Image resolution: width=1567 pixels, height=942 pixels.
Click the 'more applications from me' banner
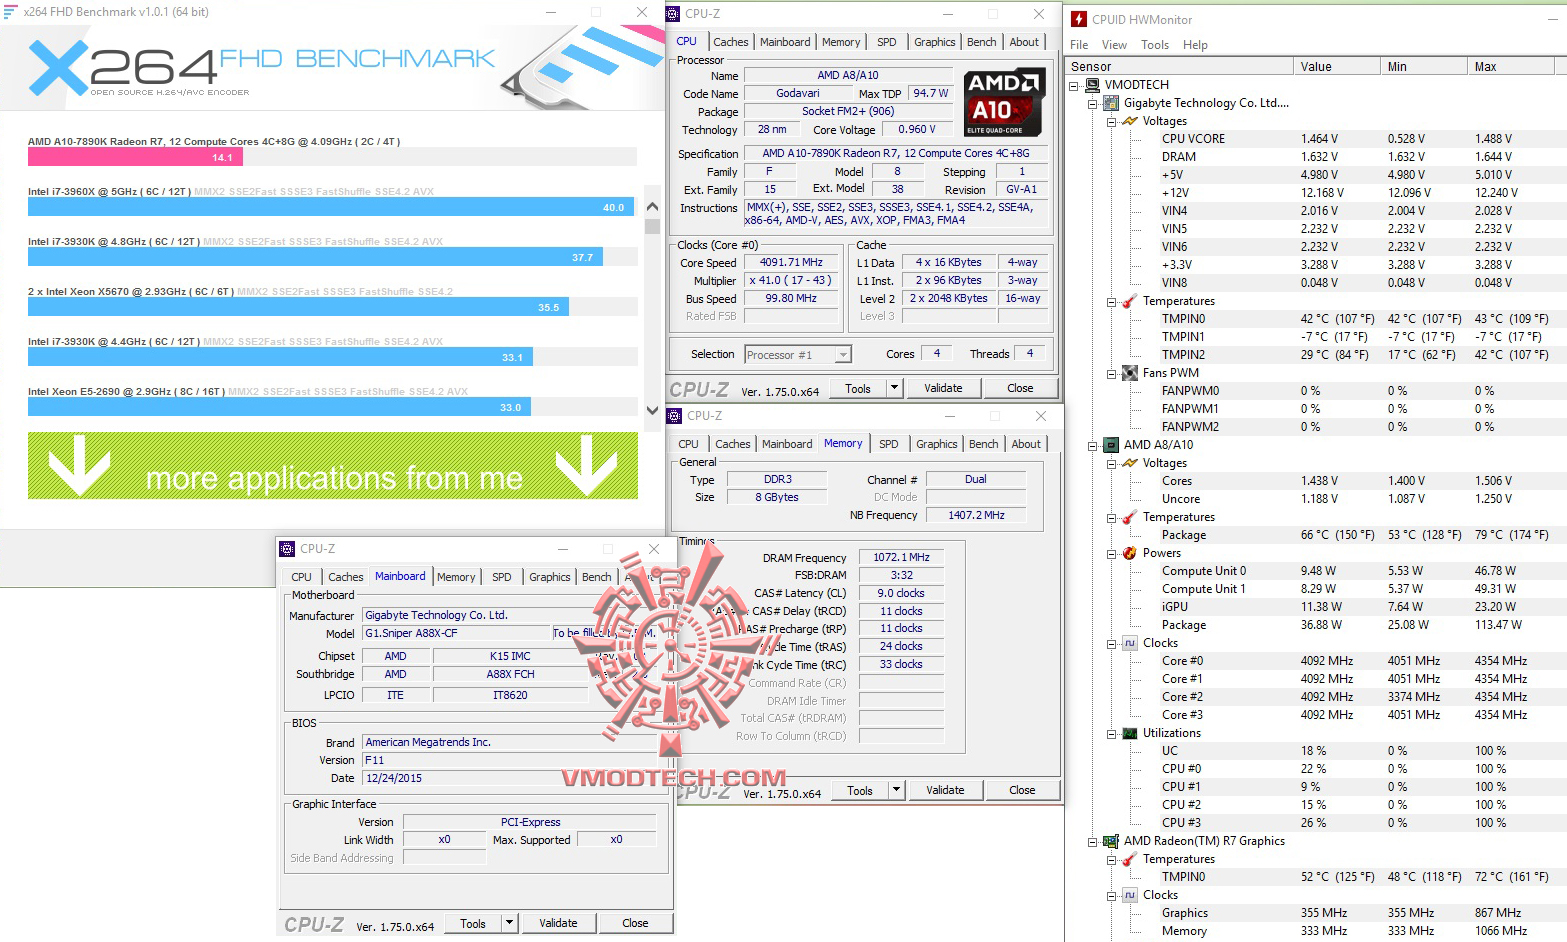(333, 466)
